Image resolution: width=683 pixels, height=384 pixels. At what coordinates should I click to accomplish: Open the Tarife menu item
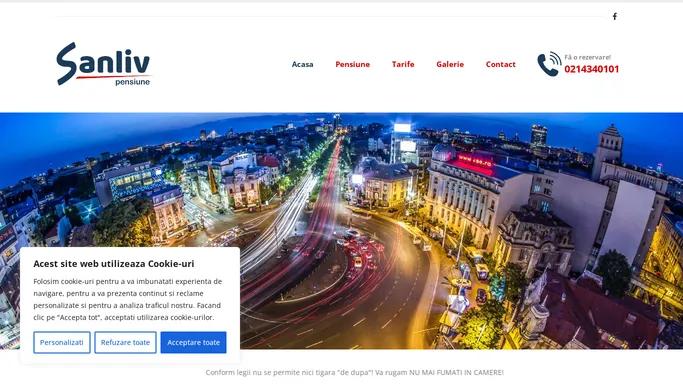tap(403, 64)
